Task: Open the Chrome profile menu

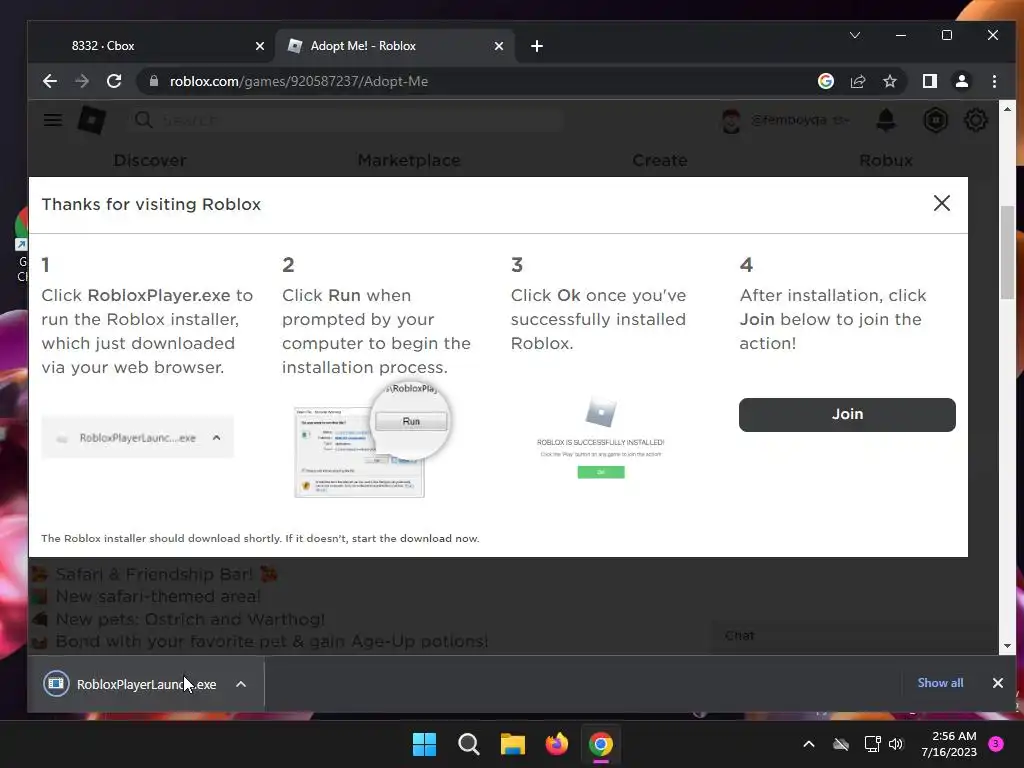Action: point(961,81)
